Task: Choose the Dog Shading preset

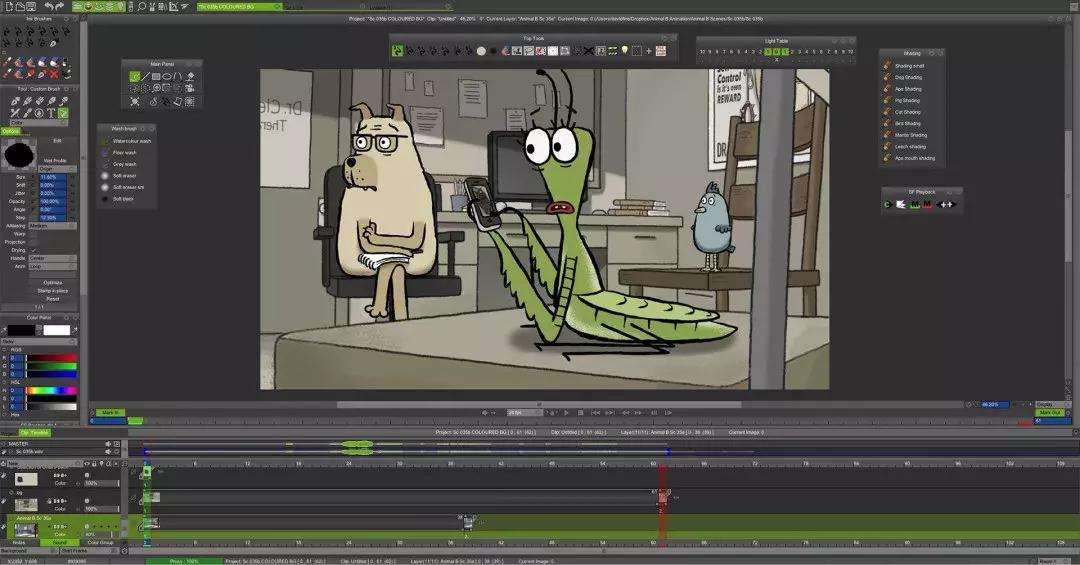Action: point(908,77)
